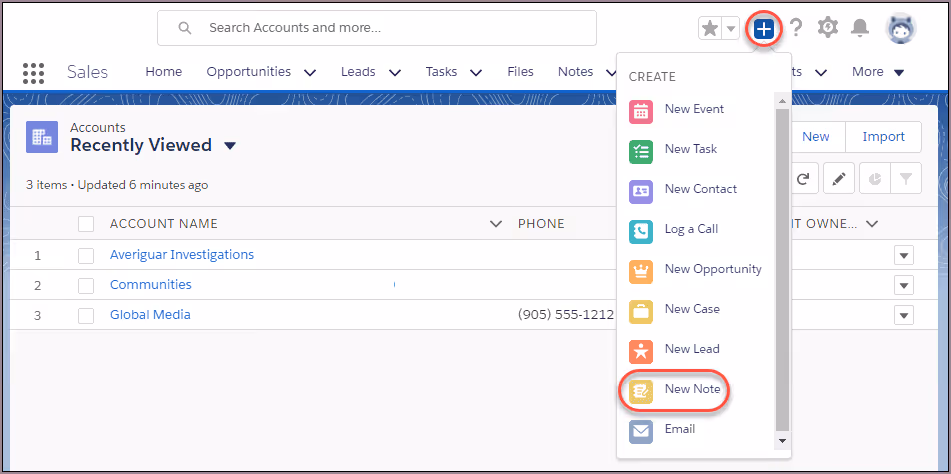Open the charts pie icon
The height and width of the screenshot is (474, 951).
tap(875, 179)
